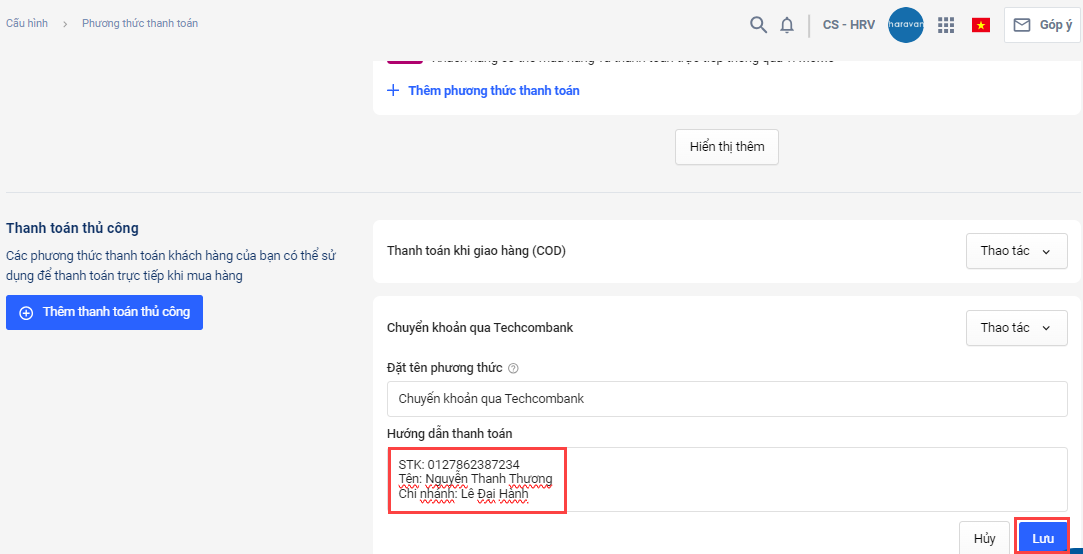Click the help icon beside Đặt tên phương thức
This screenshot has height=554, width=1083.
[x=513, y=368]
